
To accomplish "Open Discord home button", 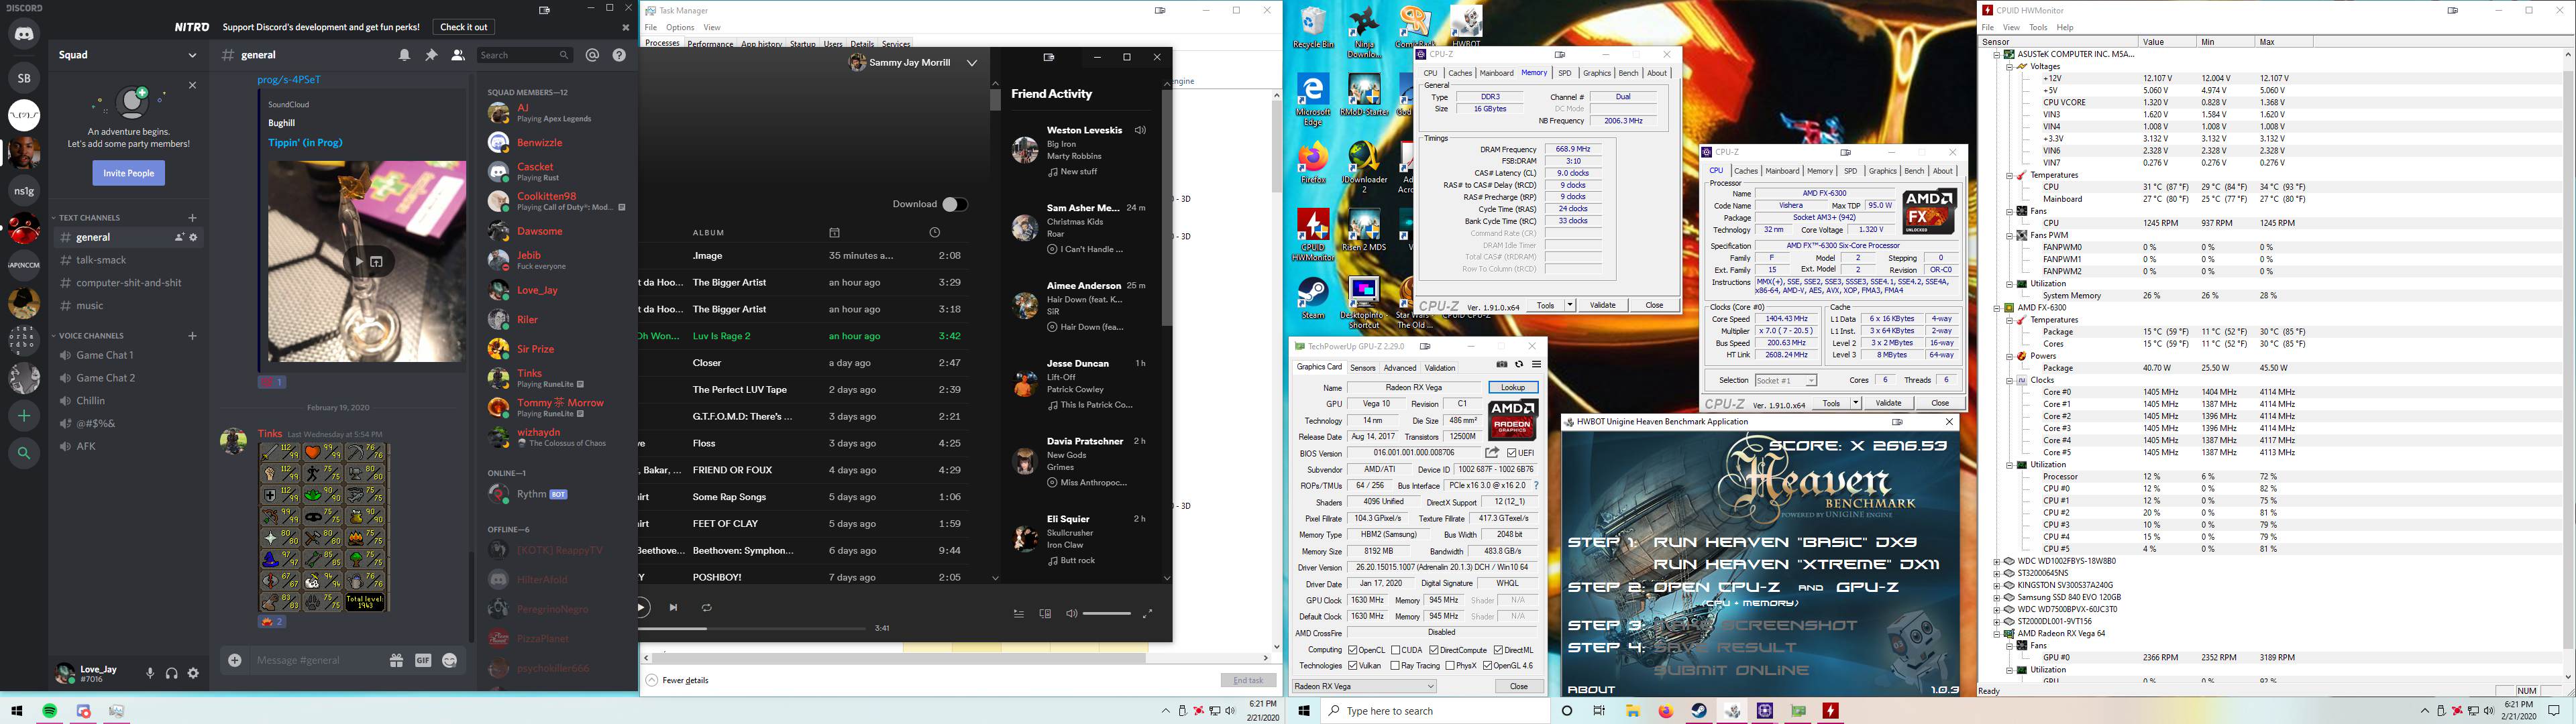I will tap(24, 34).
